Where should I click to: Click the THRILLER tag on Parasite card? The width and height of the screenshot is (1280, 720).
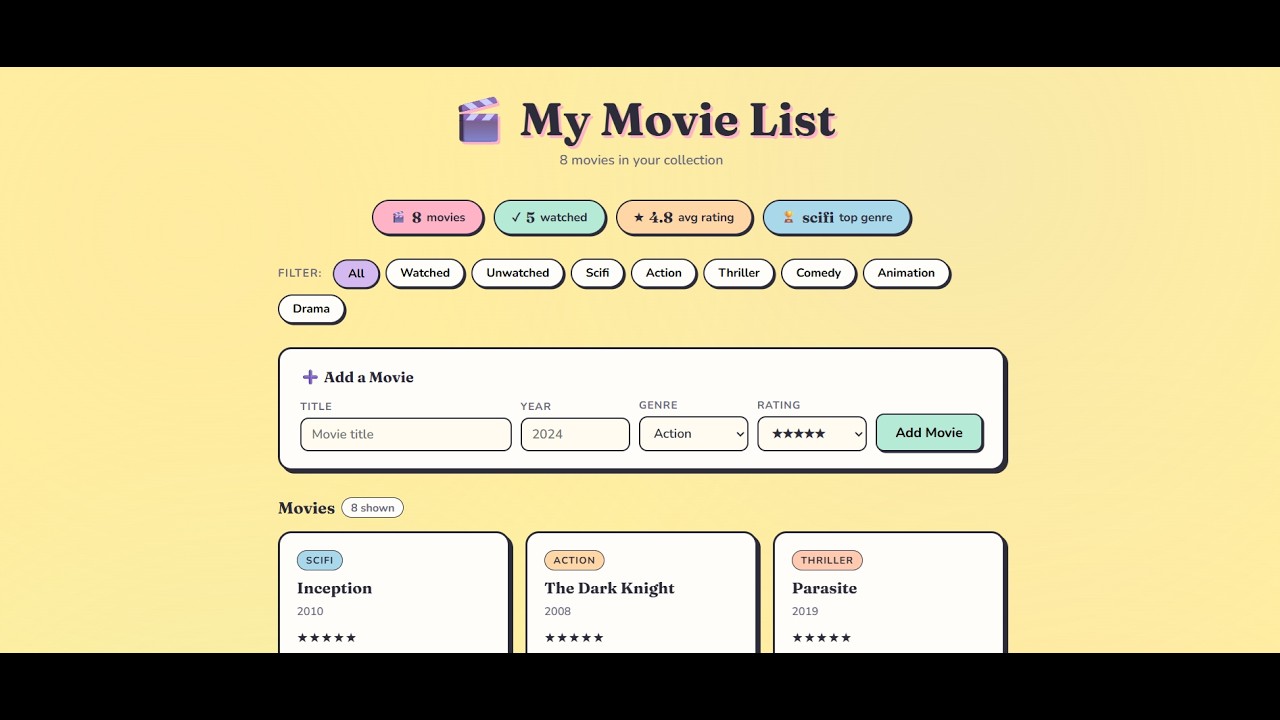click(827, 560)
